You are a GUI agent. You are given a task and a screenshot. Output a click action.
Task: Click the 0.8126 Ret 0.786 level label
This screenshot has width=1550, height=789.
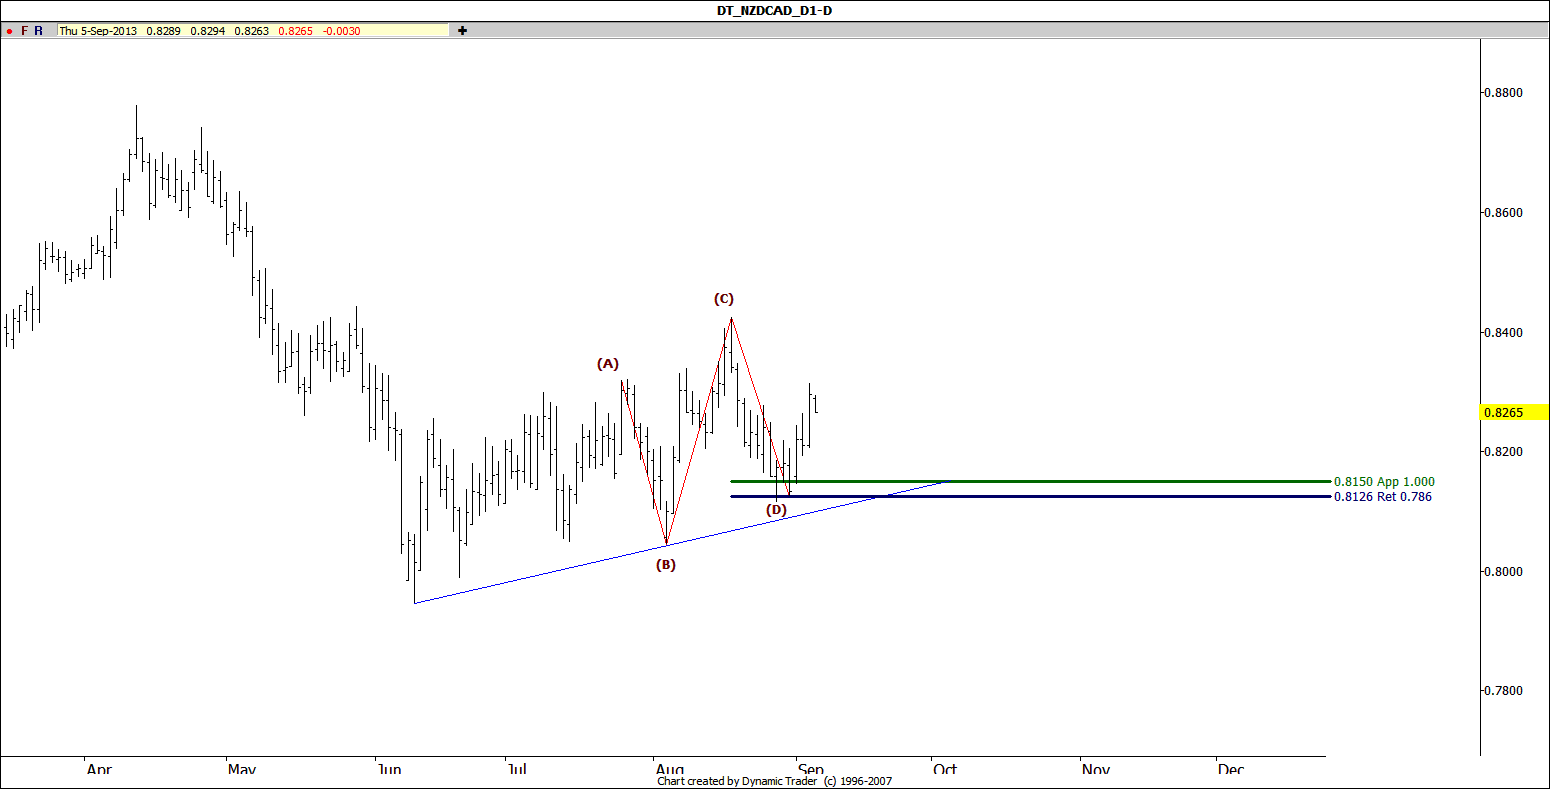[x=1382, y=497]
